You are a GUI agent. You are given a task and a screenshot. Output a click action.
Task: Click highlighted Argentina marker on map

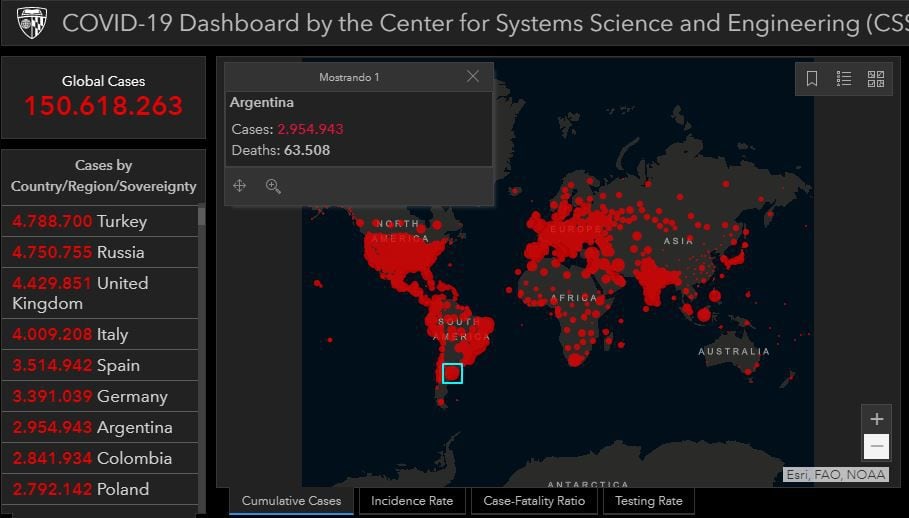pos(452,373)
